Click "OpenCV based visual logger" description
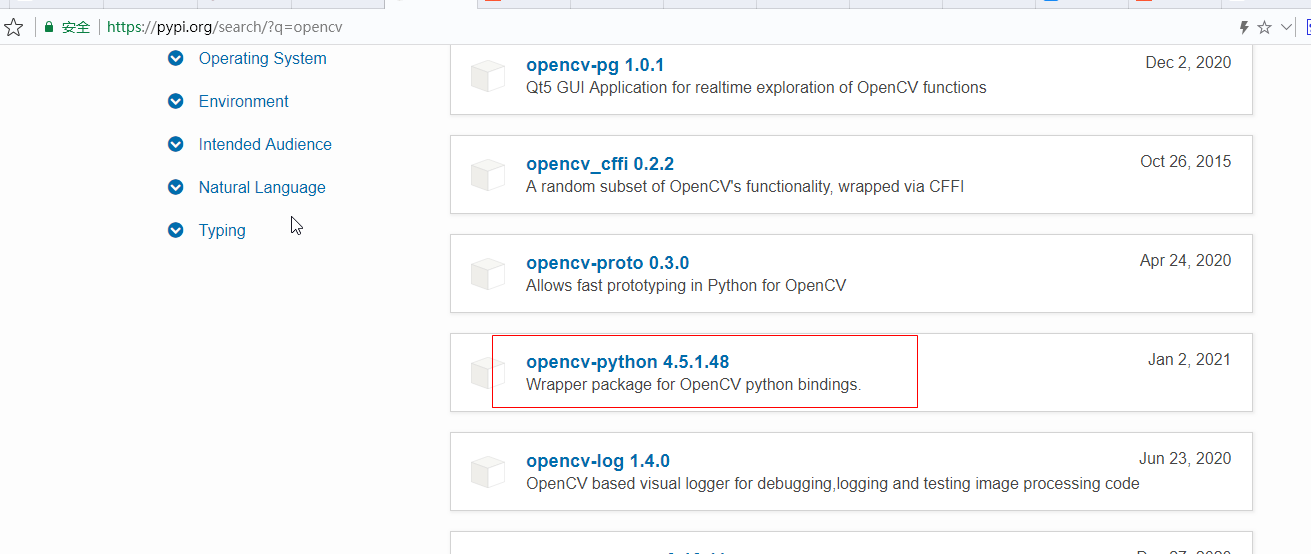This screenshot has height=554, width=1311. click(x=832, y=483)
